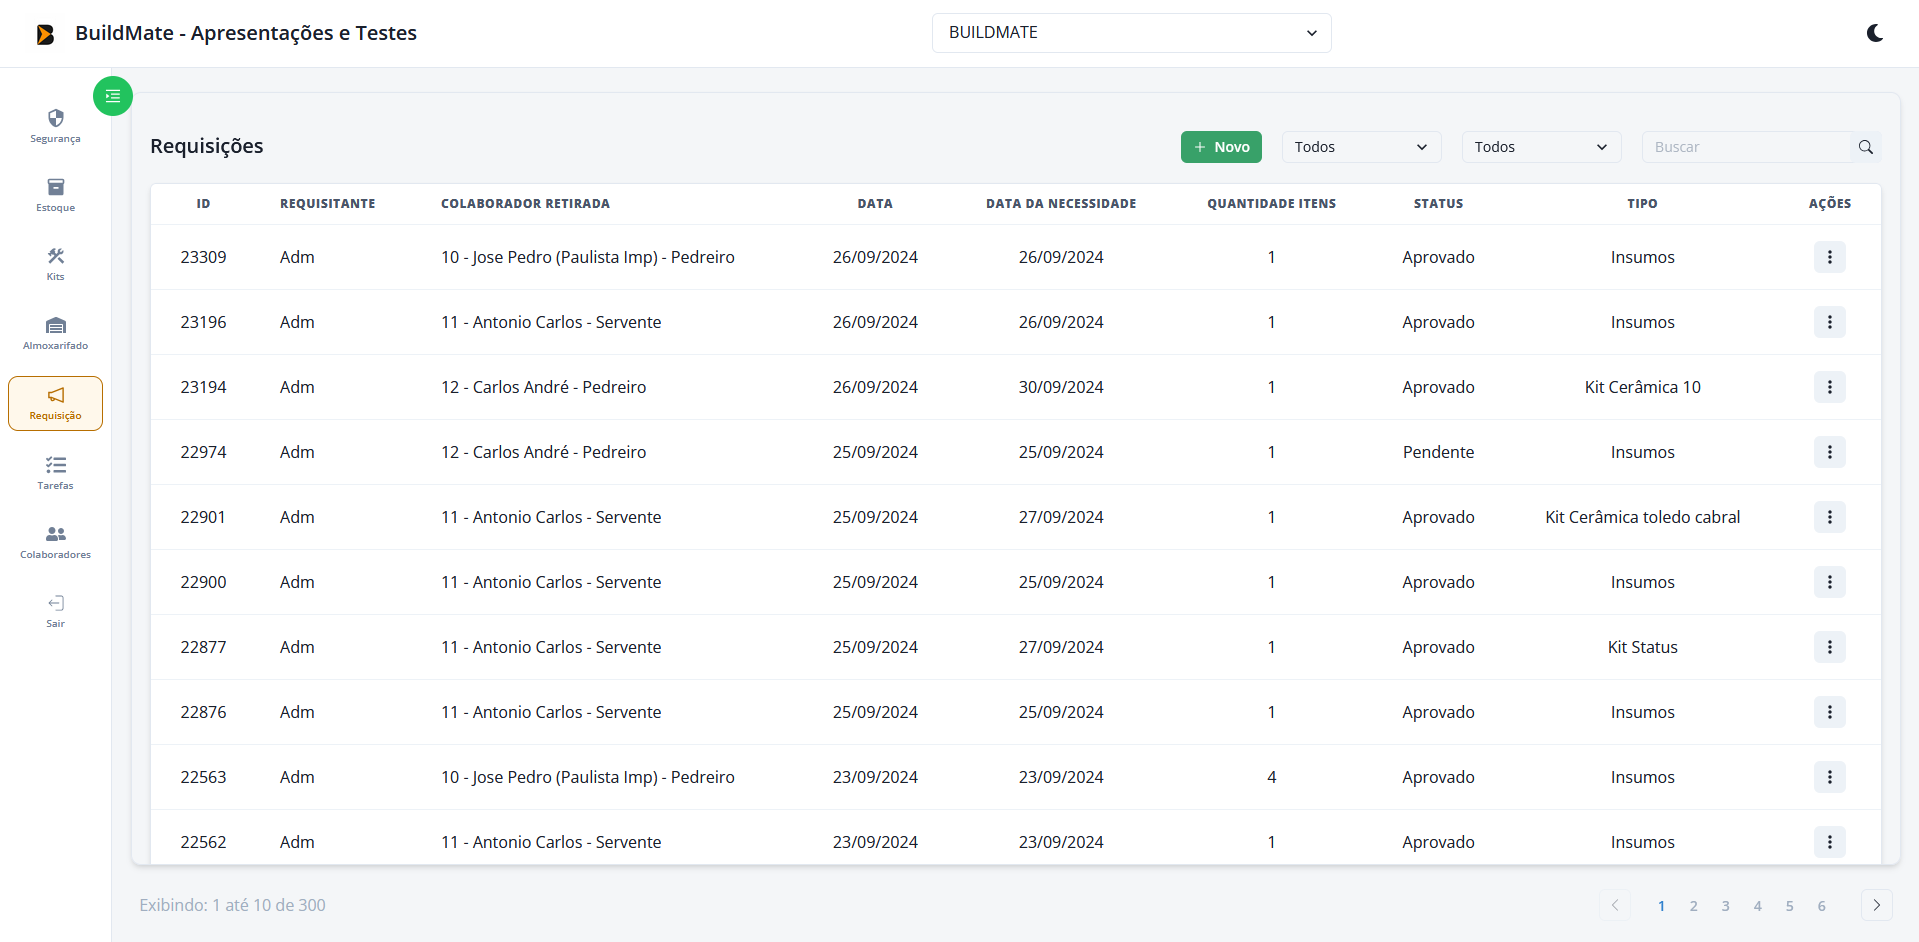The width and height of the screenshot is (1919, 942).
Task: Open actions menu for requisition 22974
Action: 1829,452
